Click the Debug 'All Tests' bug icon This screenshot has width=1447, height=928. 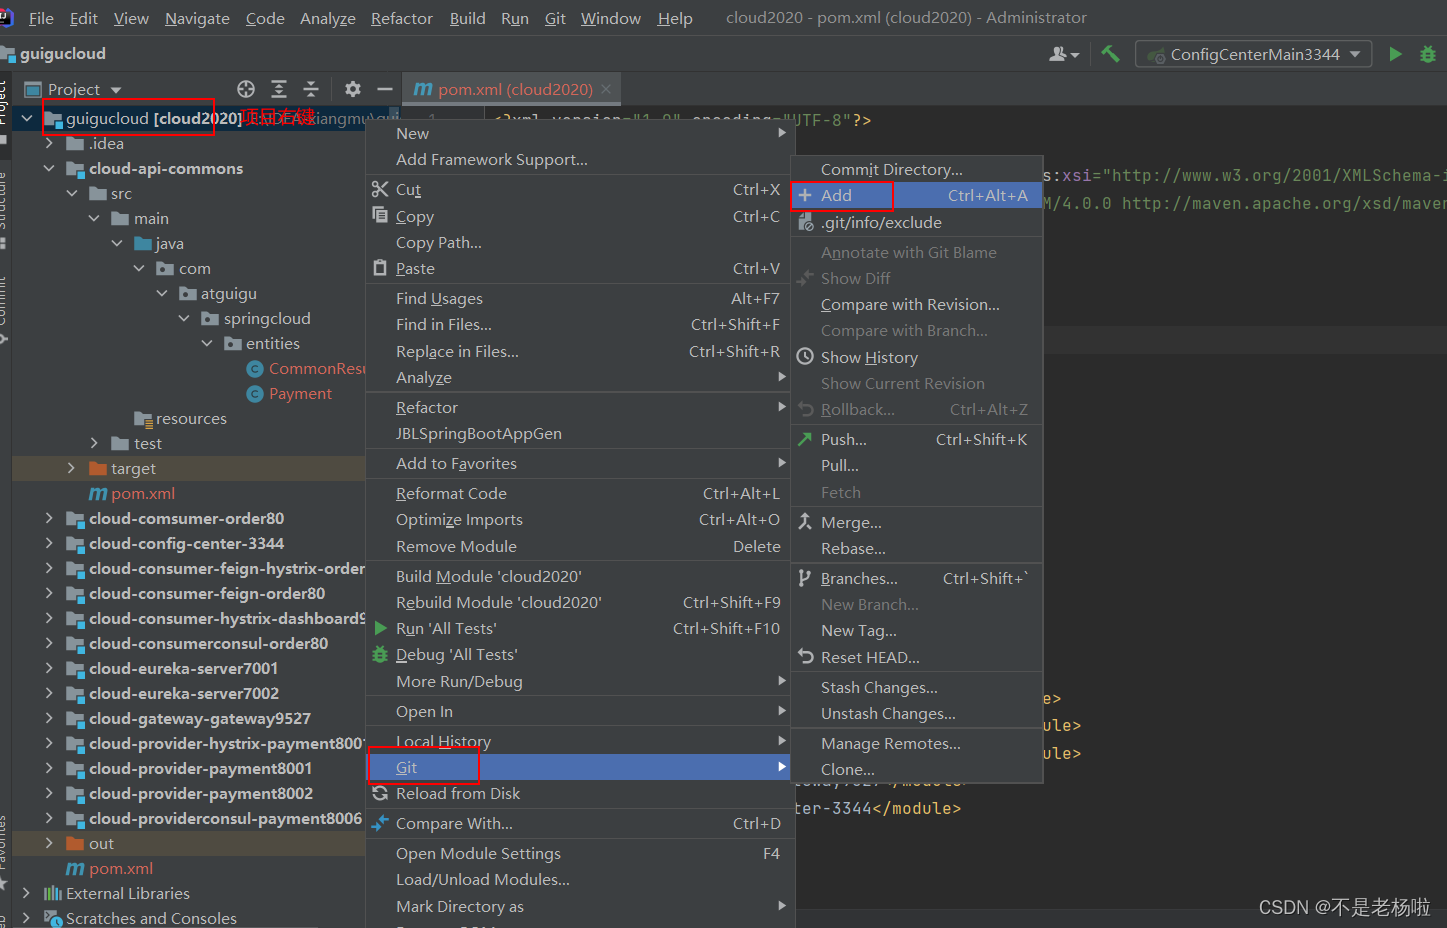[x=380, y=654]
